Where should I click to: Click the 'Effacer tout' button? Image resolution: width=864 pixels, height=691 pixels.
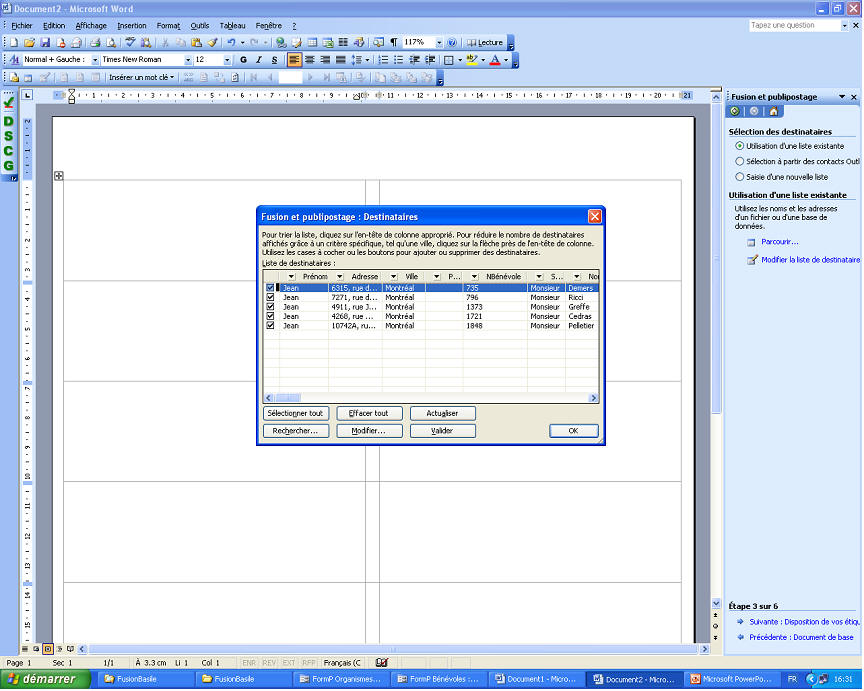coord(369,413)
